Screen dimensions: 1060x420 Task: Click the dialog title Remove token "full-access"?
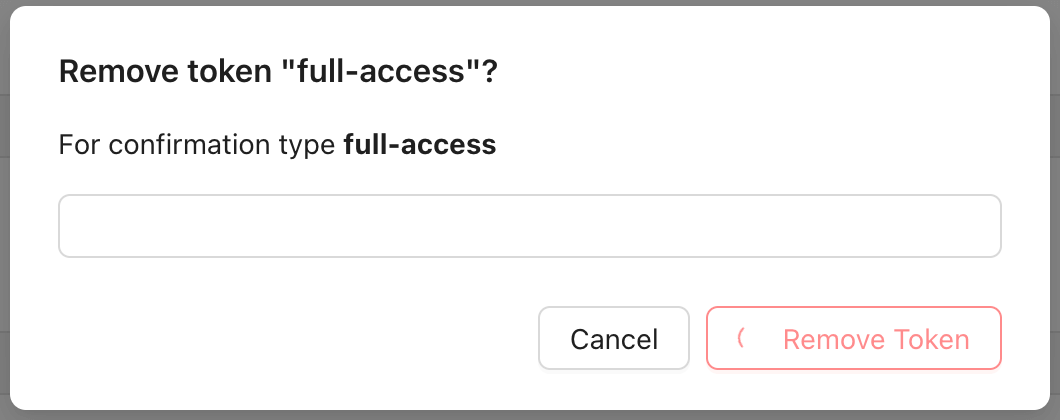pos(278,73)
